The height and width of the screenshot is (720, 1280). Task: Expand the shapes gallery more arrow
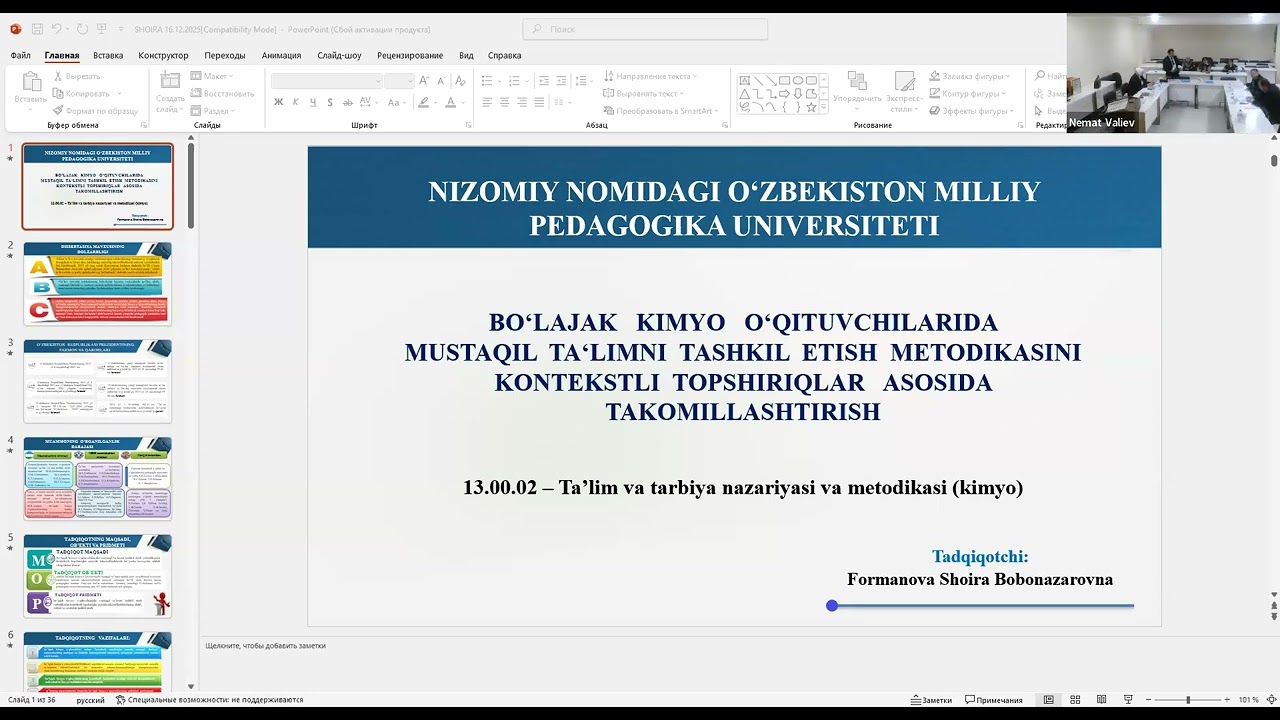point(825,108)
